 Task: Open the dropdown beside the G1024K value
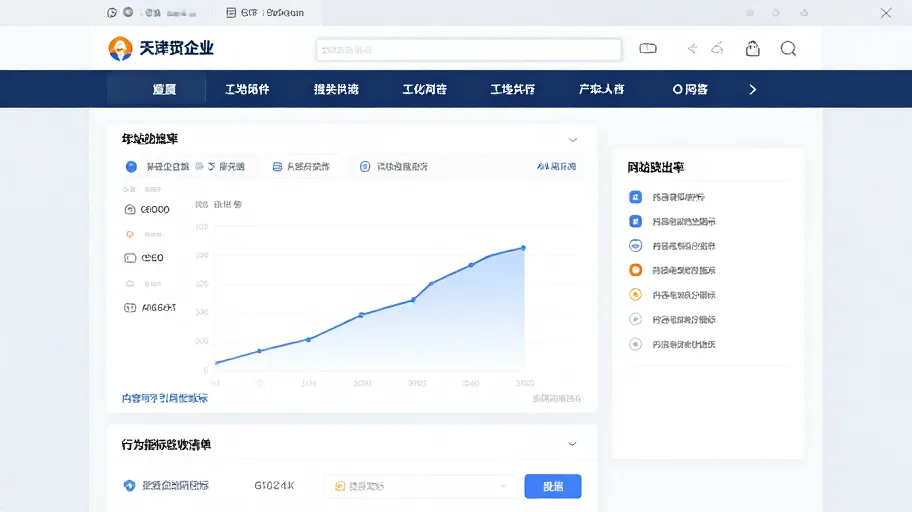(x=420, y=486)
